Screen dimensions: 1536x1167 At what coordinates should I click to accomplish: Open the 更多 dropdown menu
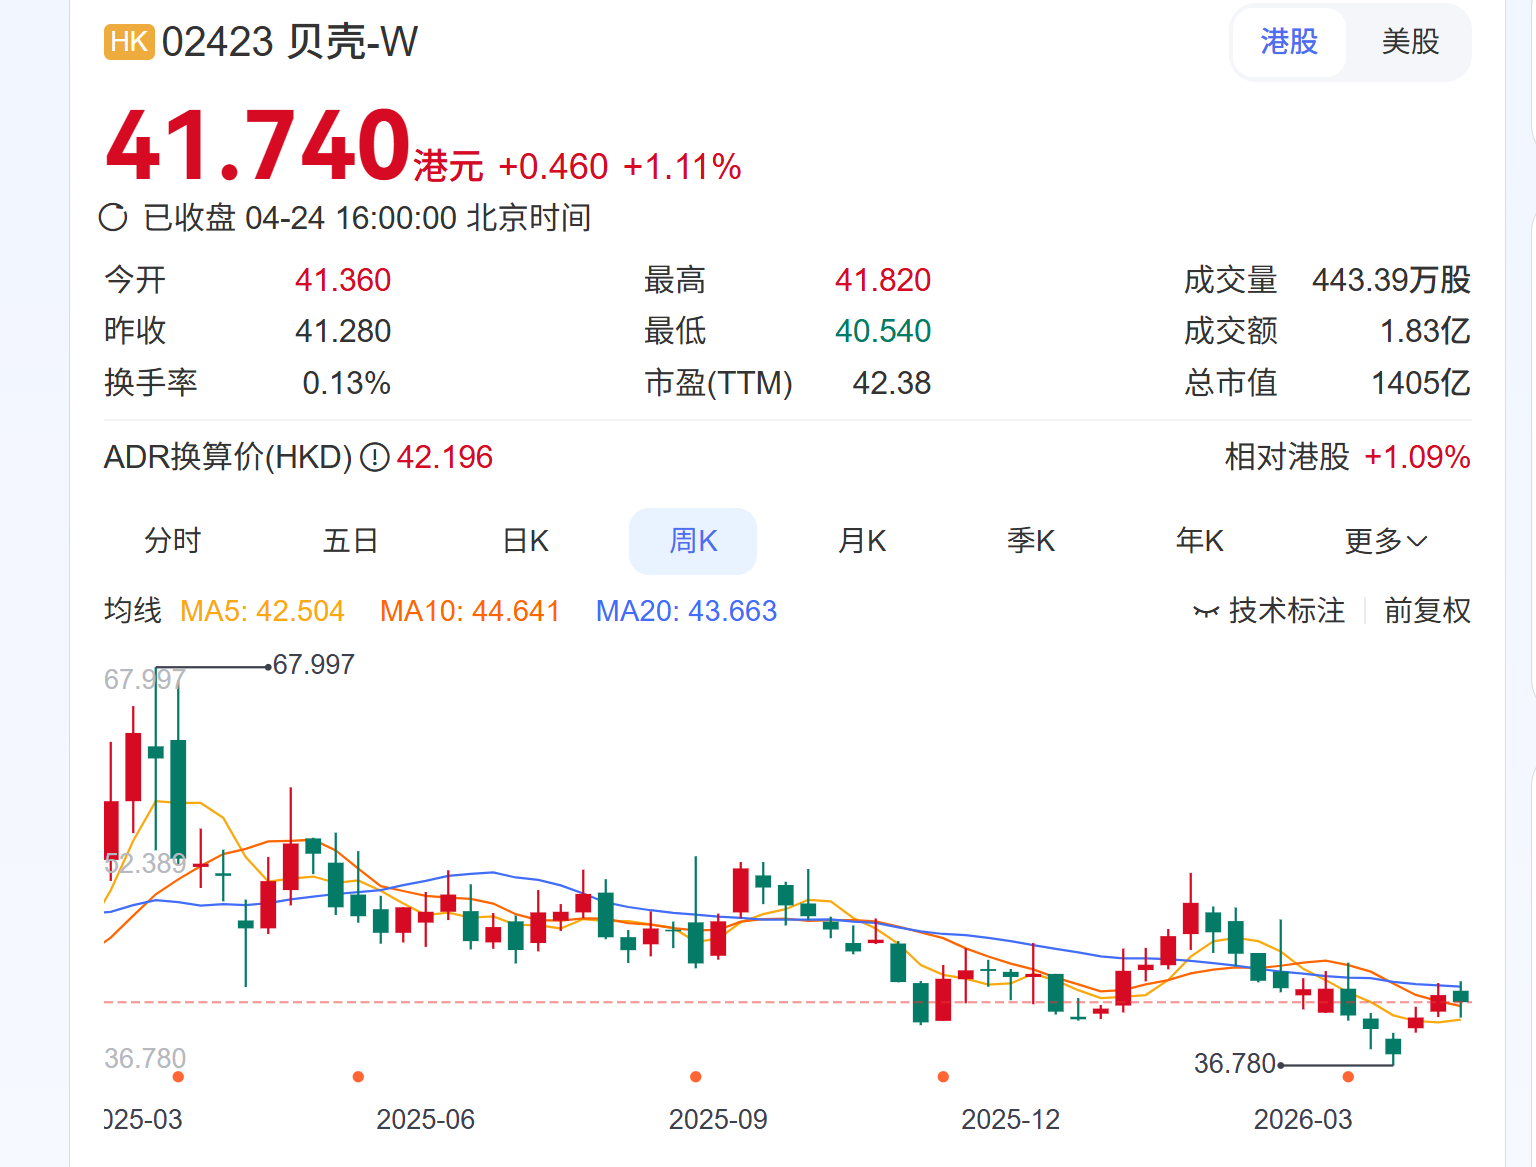tap(1385, 540)
